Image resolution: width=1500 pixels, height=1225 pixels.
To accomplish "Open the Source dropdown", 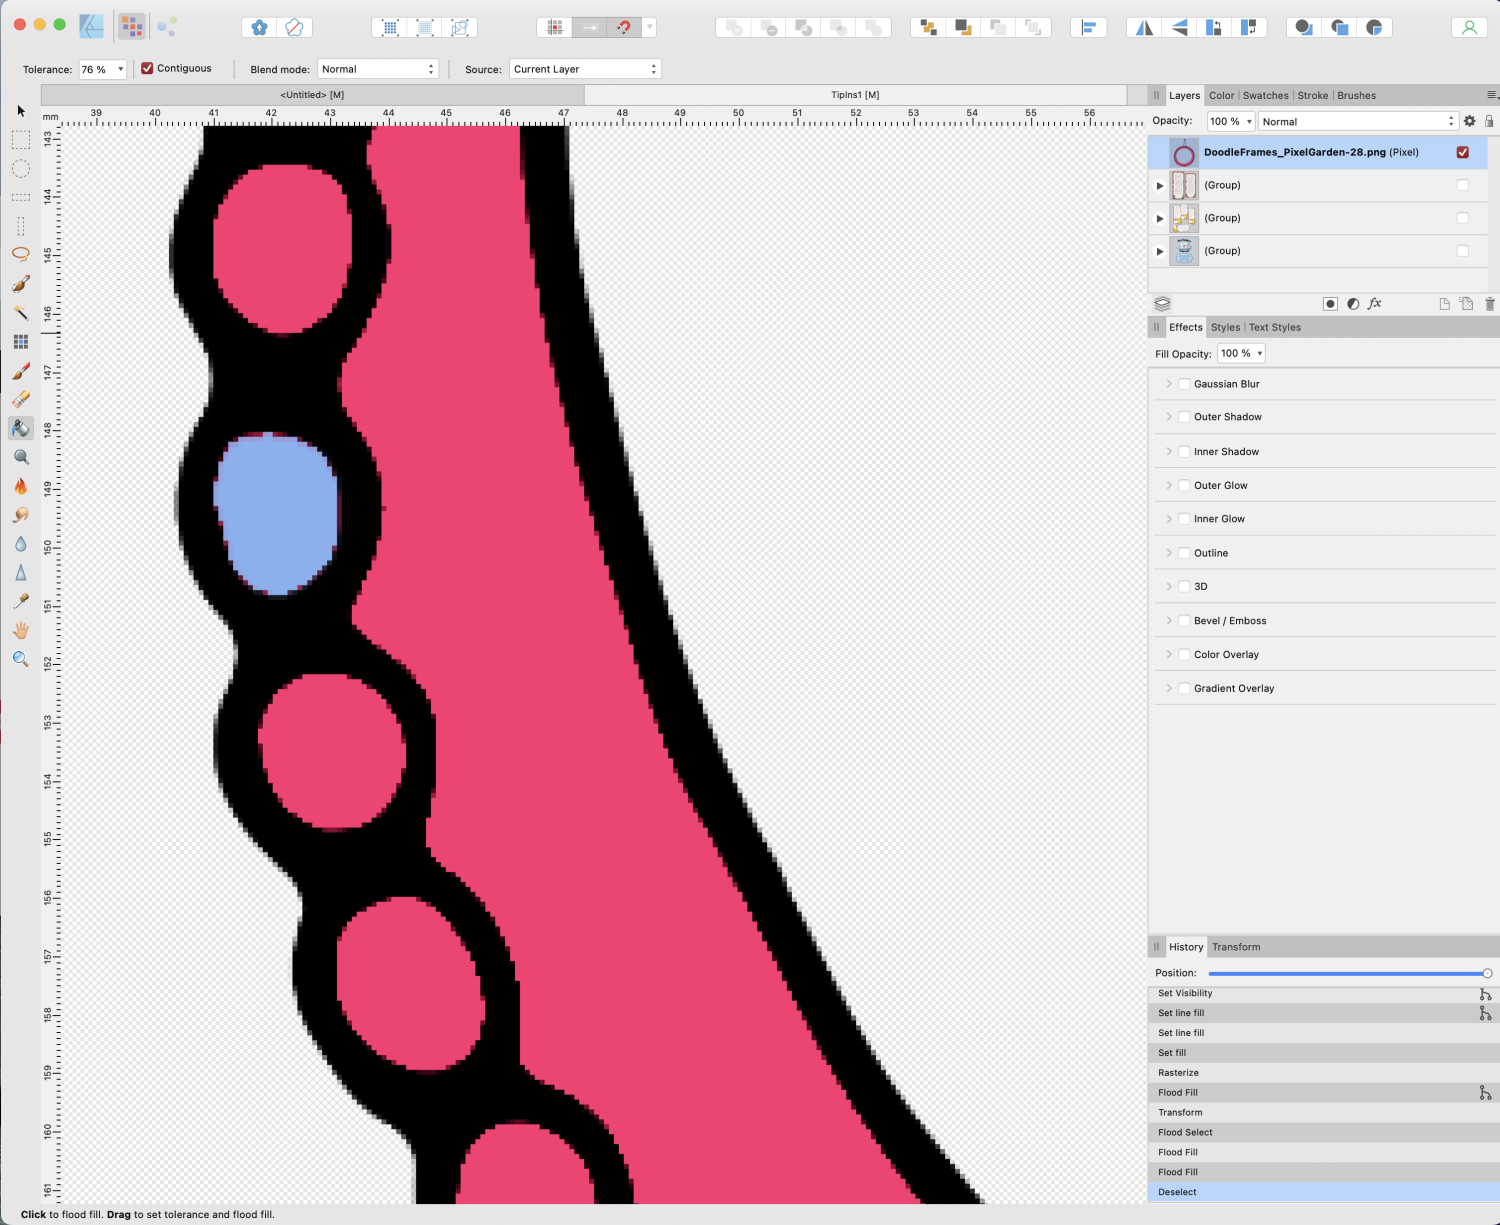I will [x=585, y=68].
